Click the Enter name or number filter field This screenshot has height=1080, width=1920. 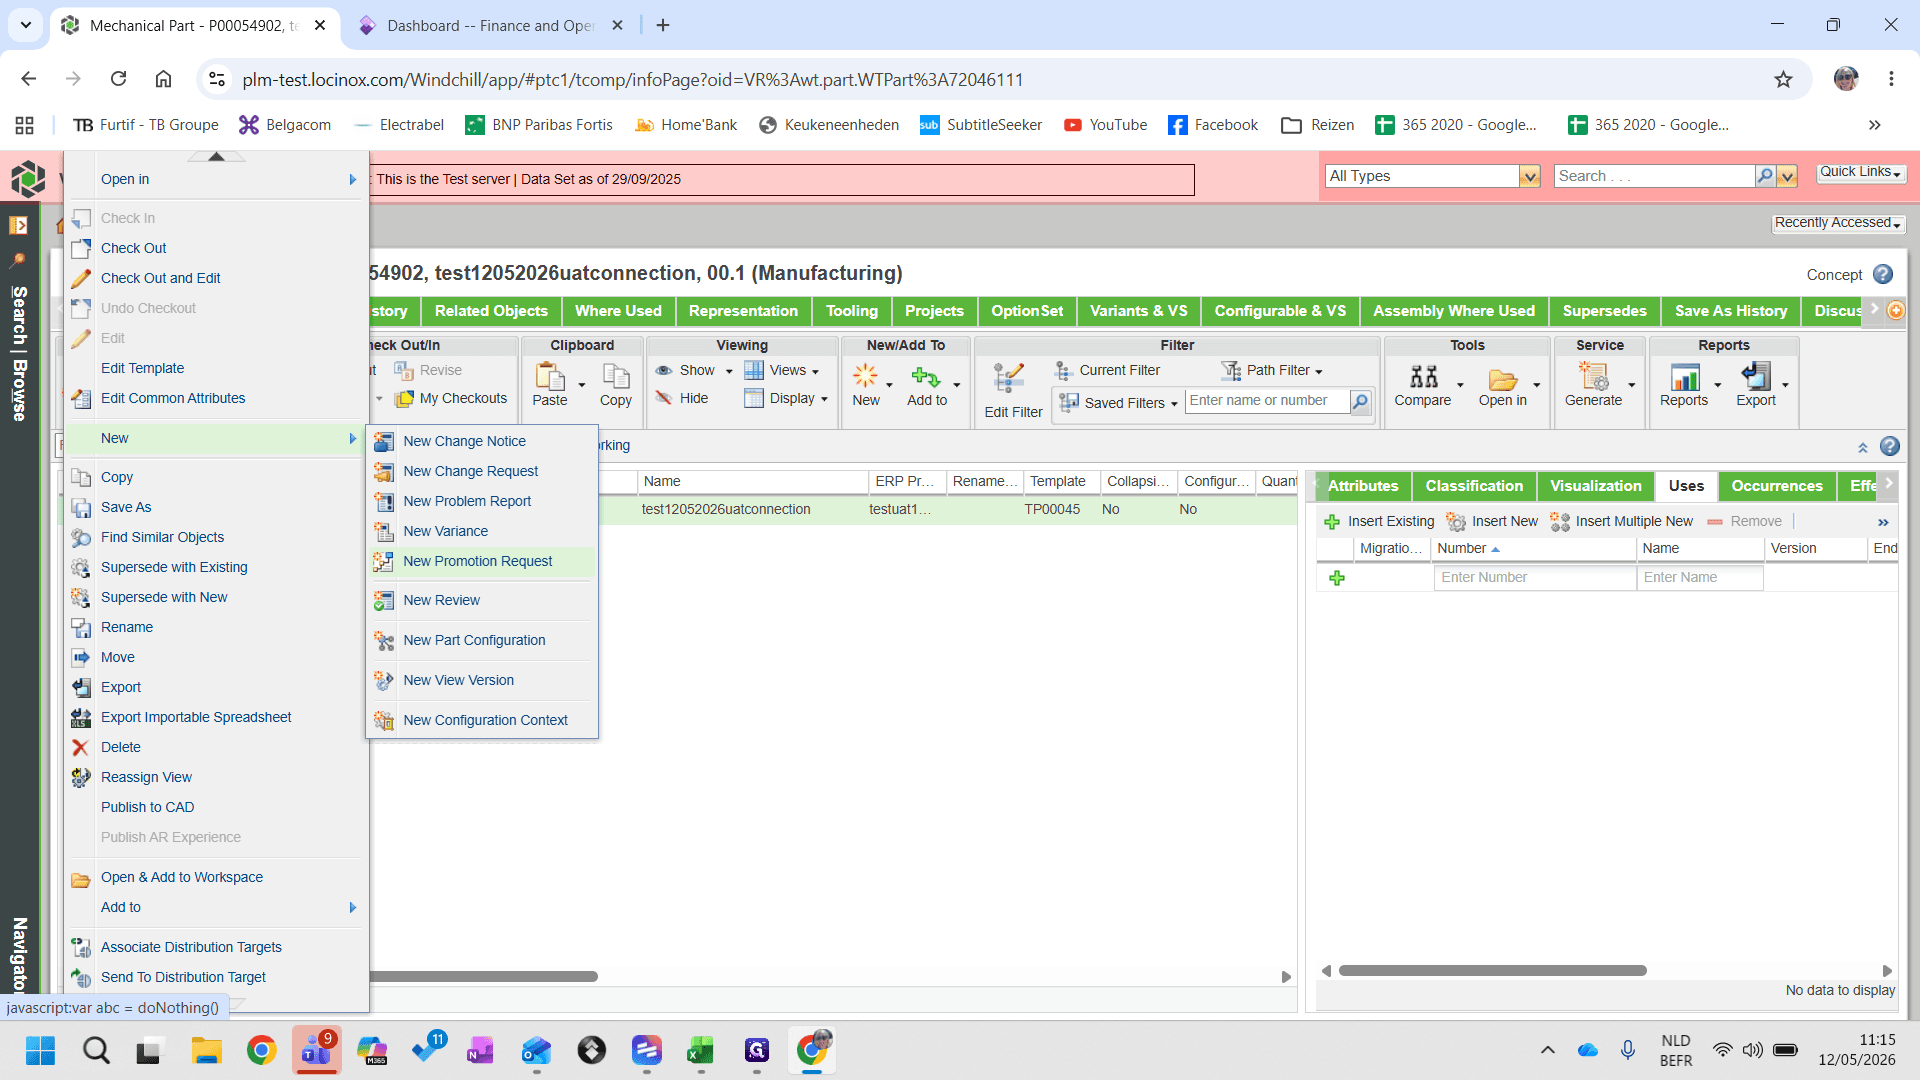[1267, 401]
